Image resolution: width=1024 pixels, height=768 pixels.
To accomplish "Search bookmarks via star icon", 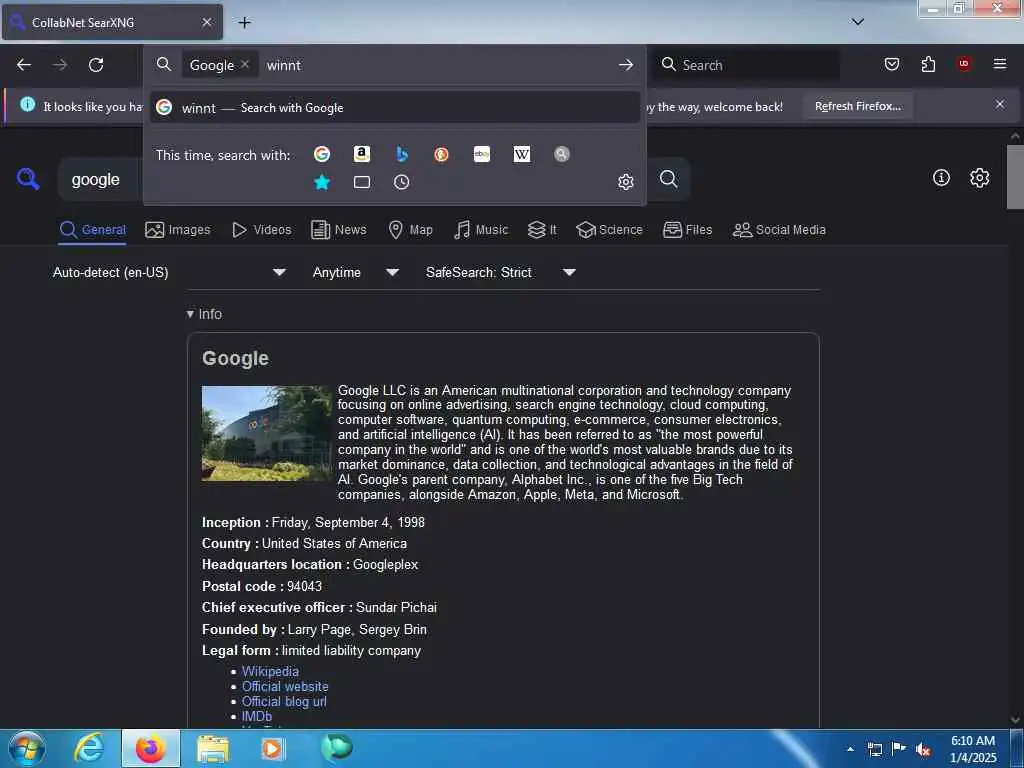I will pyautogui.click(x=322, y=182).
